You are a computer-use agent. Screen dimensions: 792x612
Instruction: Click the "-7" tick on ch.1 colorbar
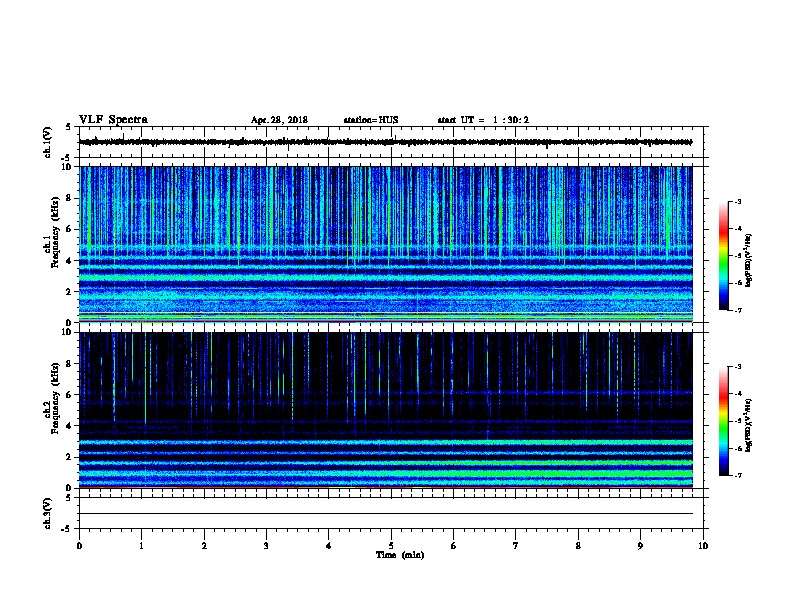(737, 310)
